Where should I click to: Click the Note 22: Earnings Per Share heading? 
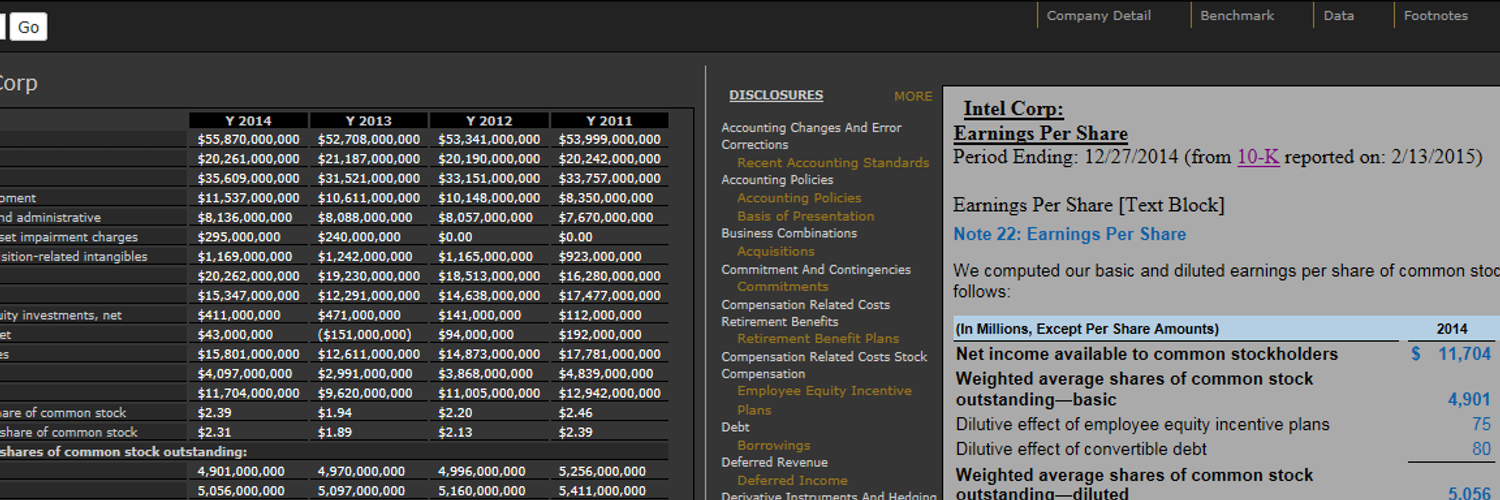pyautogui.click(x=1069, y=234)
